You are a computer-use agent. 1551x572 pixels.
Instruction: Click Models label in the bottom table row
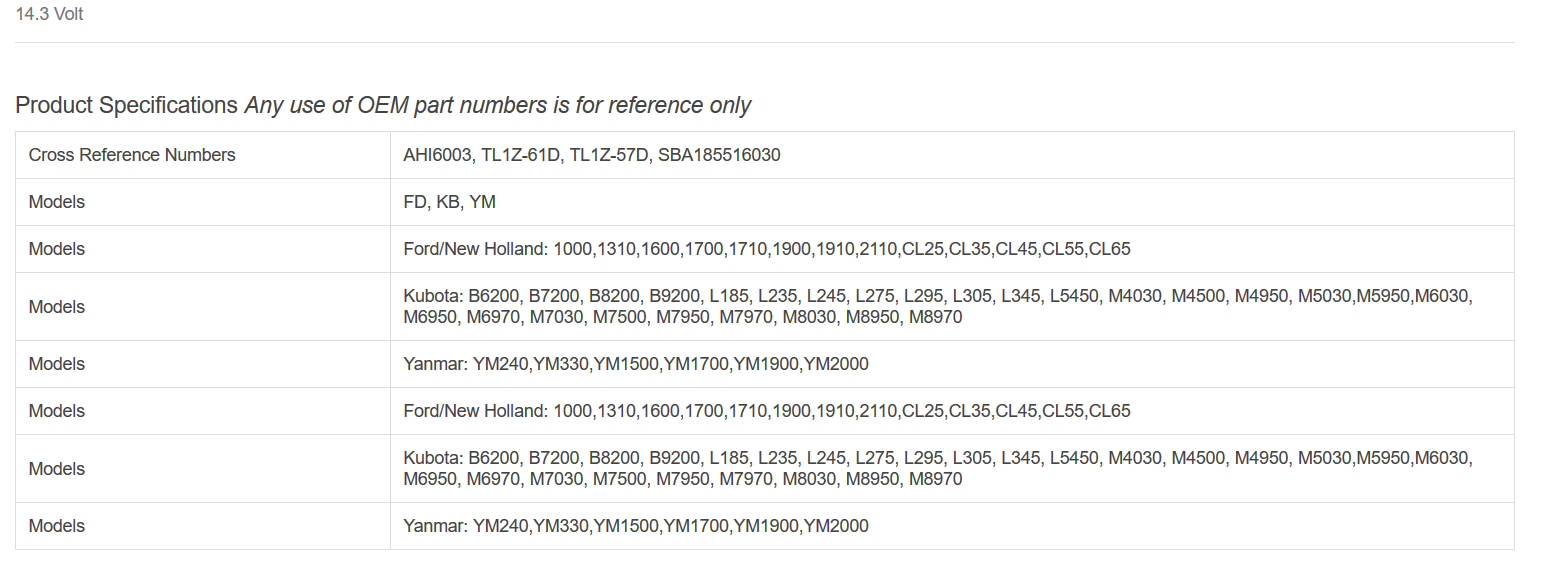click(x=57, y=526)
